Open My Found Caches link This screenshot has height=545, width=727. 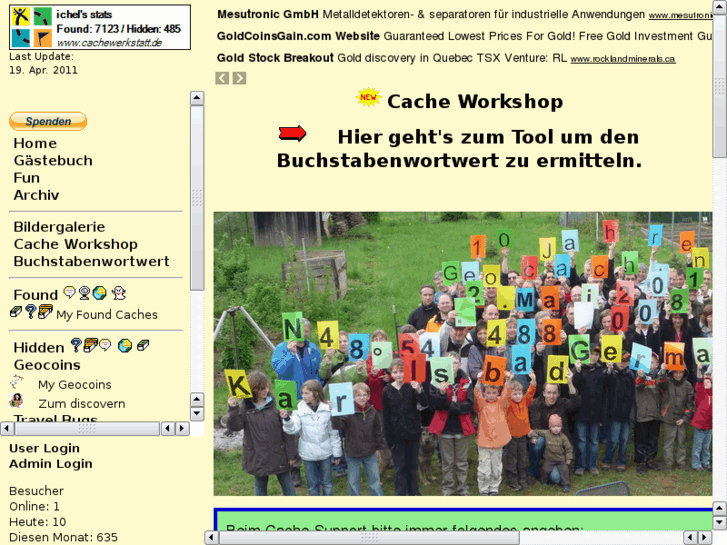[x=107, y=315]
